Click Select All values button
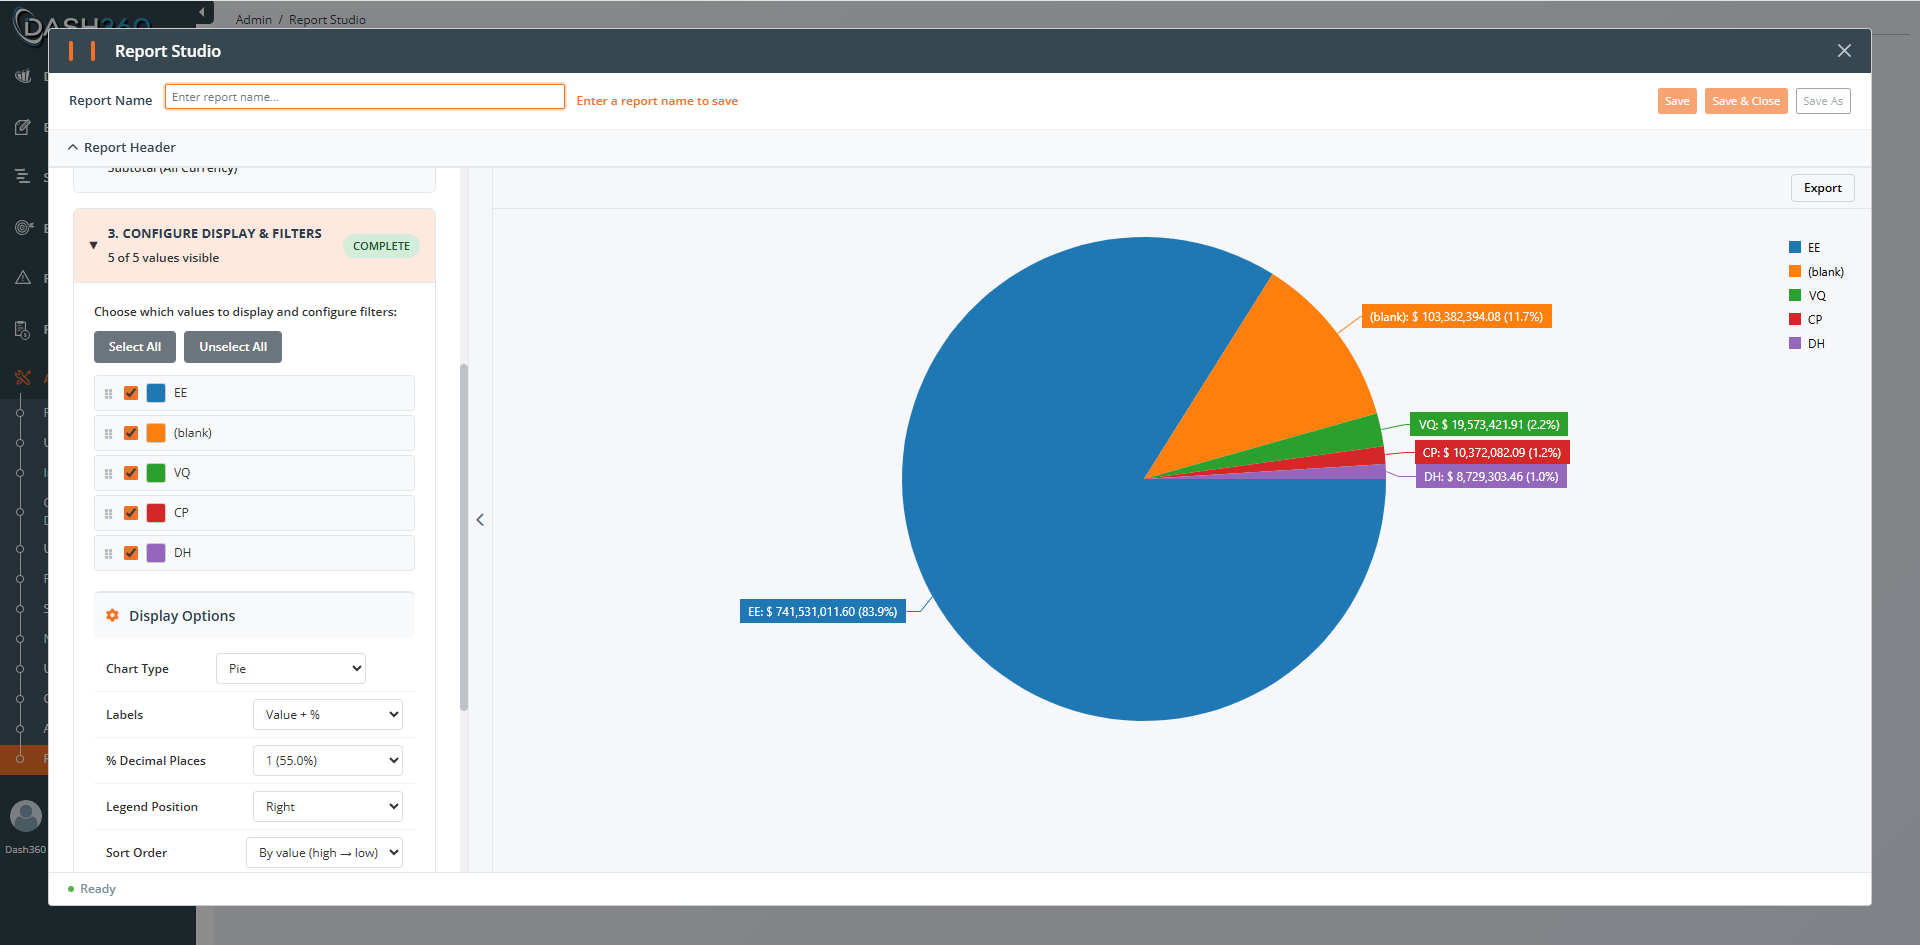The image size is (1920, 945). click(135, 347)
